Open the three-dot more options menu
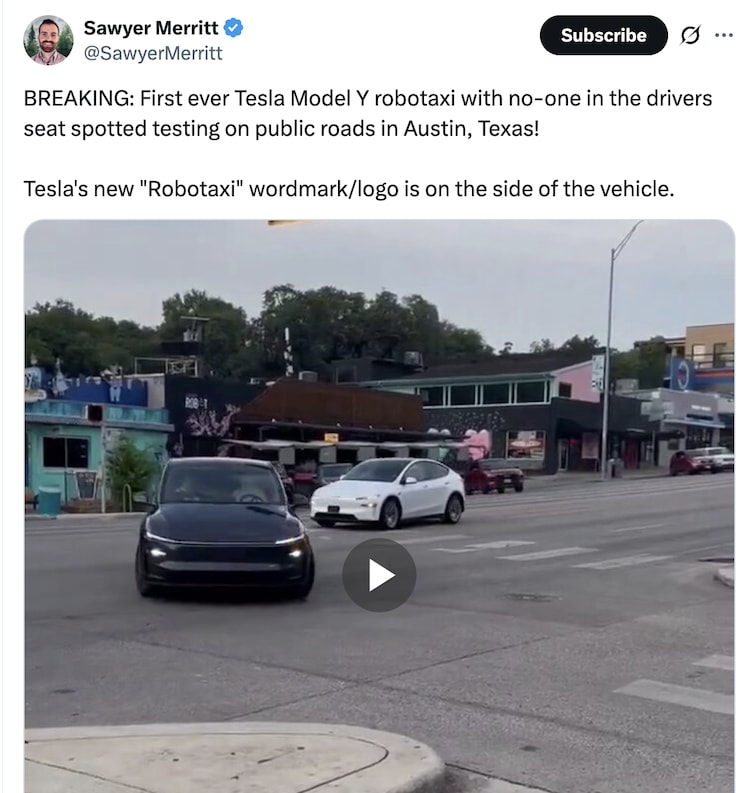The height and width of the screenshot is (793, 750). (x=724, y=35)
